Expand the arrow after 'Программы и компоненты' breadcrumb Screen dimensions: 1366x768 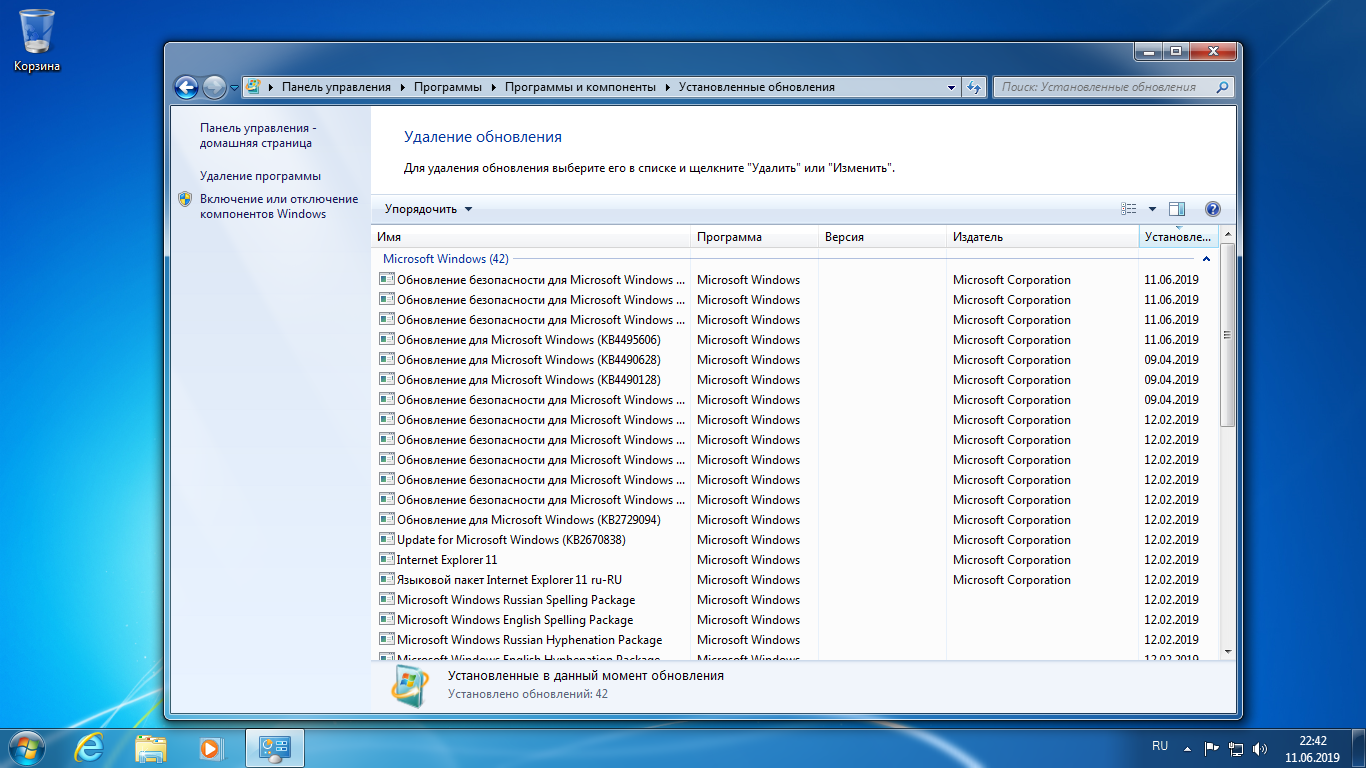(x=667, y=87)
